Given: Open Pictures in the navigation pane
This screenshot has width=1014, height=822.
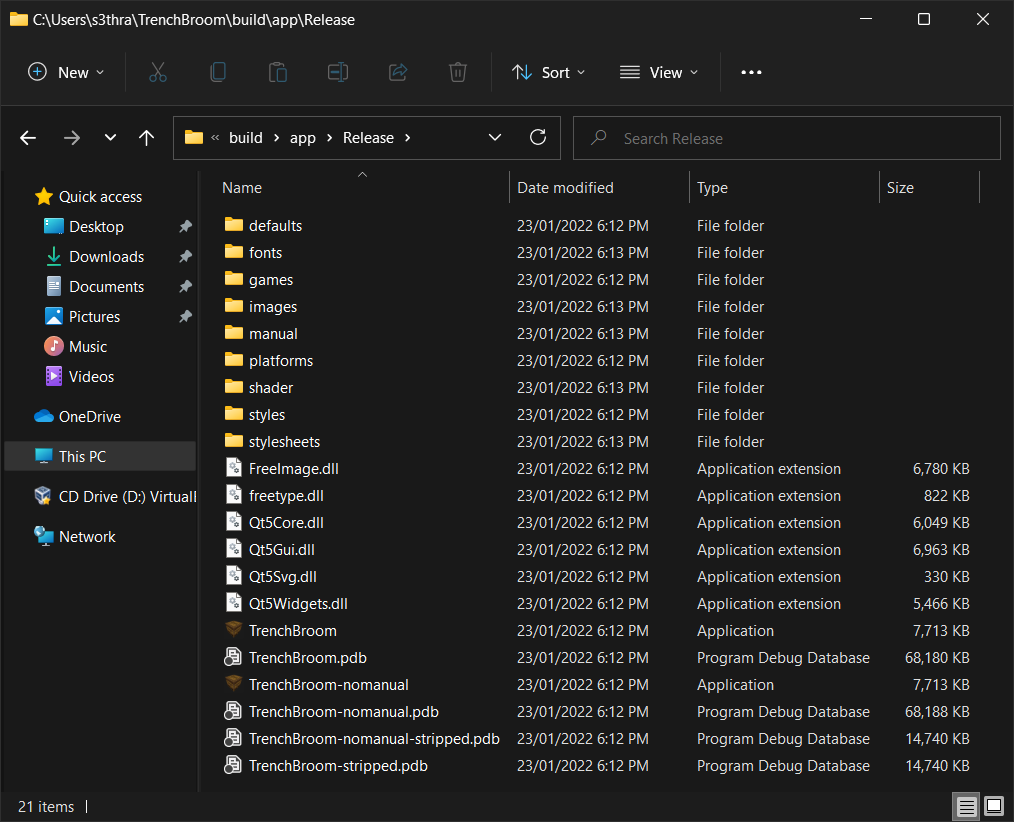Looking at the screenshot, I should point(94,316).
